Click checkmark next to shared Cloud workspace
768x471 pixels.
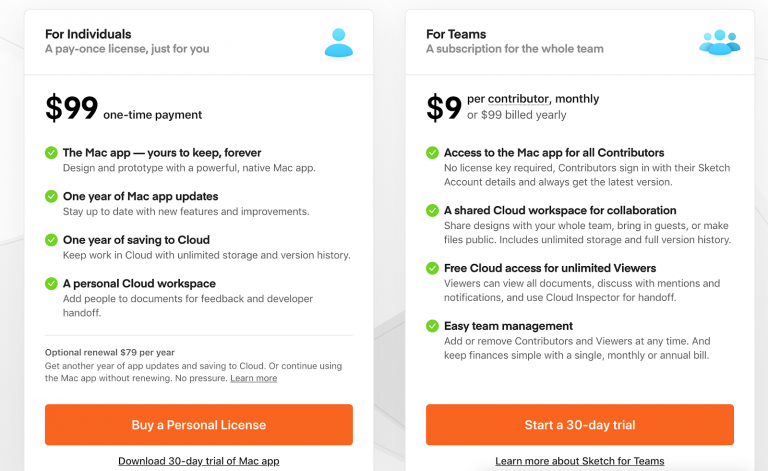coord(432,211)
